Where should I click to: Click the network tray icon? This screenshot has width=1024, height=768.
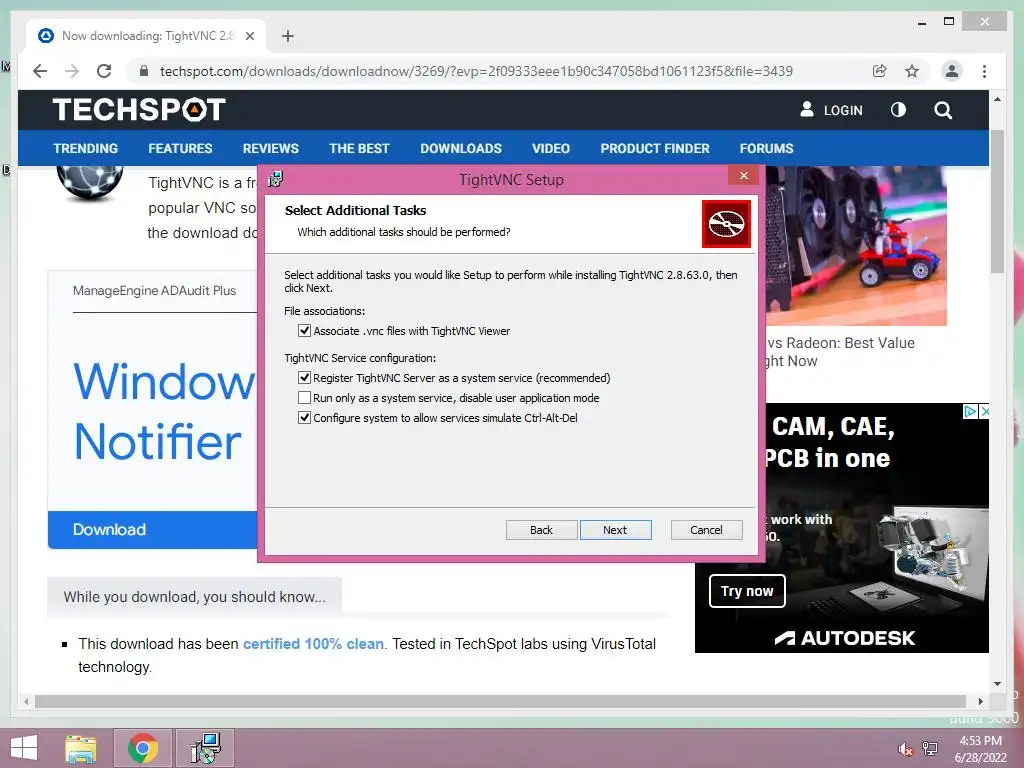pos(930,749)
